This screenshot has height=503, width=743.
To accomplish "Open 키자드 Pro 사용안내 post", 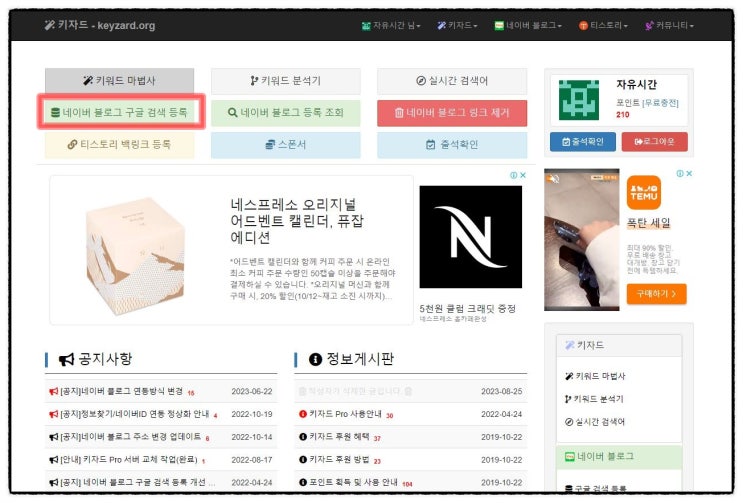I will tap(345, 414).
